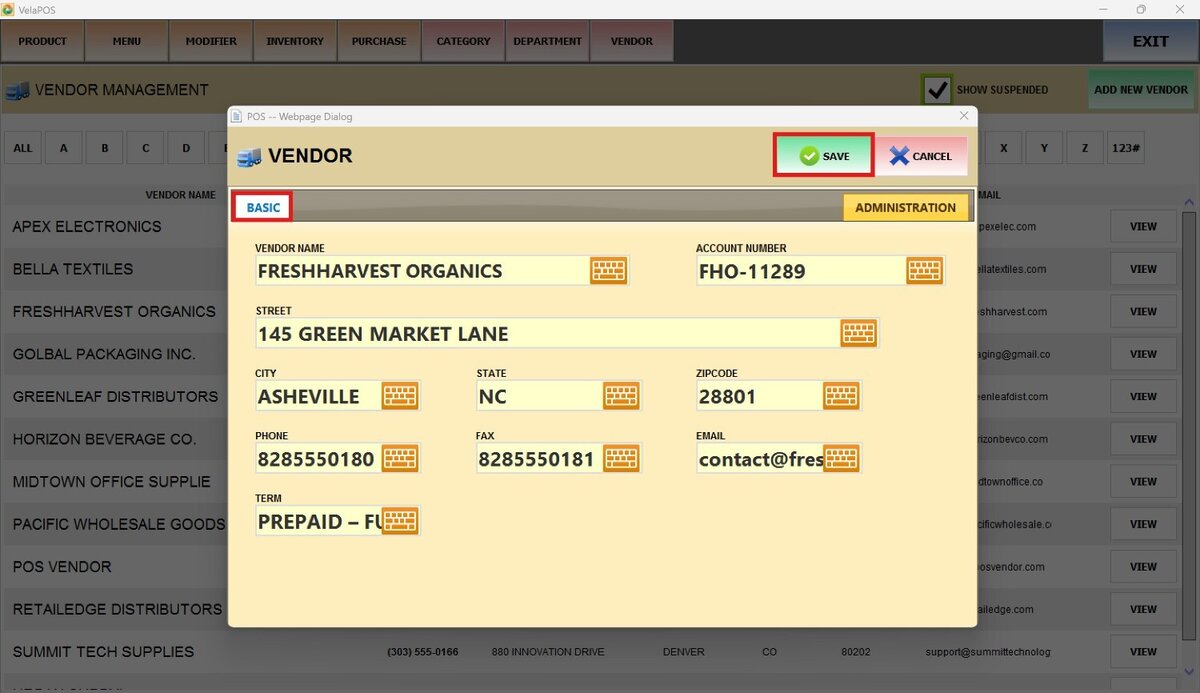The image size is (1200, 693).
Task: Open keyboard for Phone field
Action: pyautogui.click(x=400, y=459)
